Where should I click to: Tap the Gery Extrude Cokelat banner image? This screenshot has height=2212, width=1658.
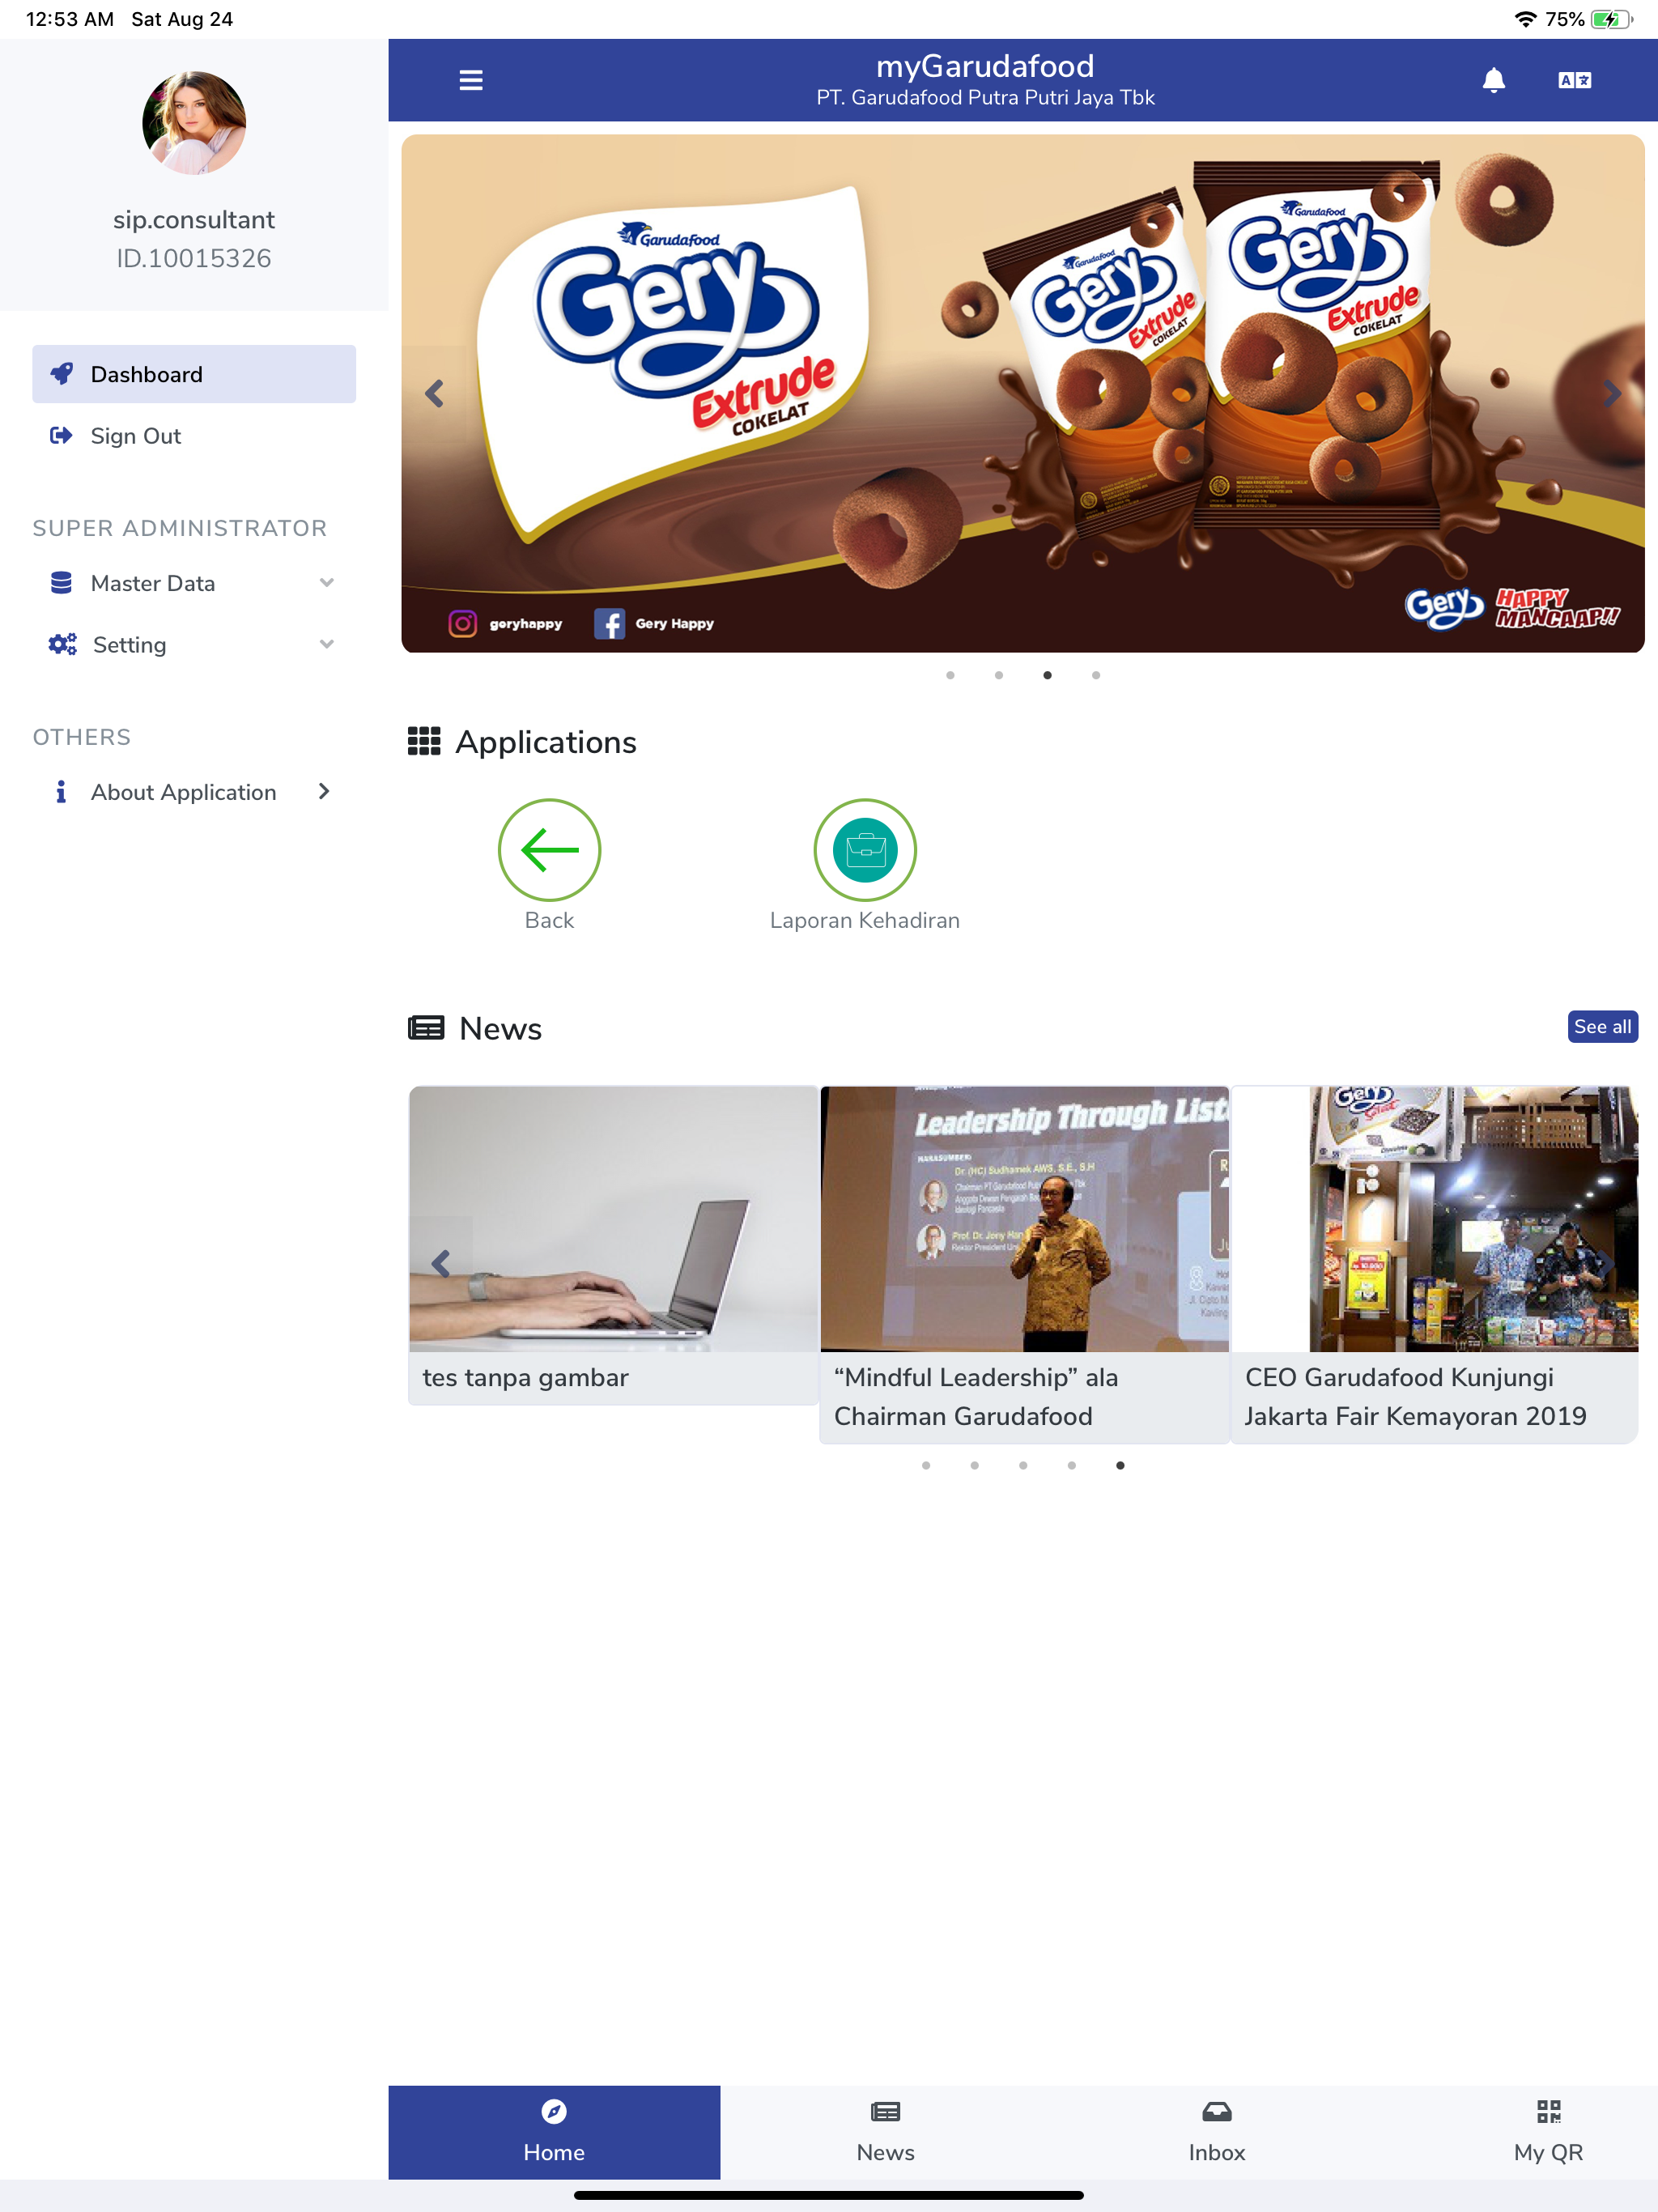[x=1023, y=394]
